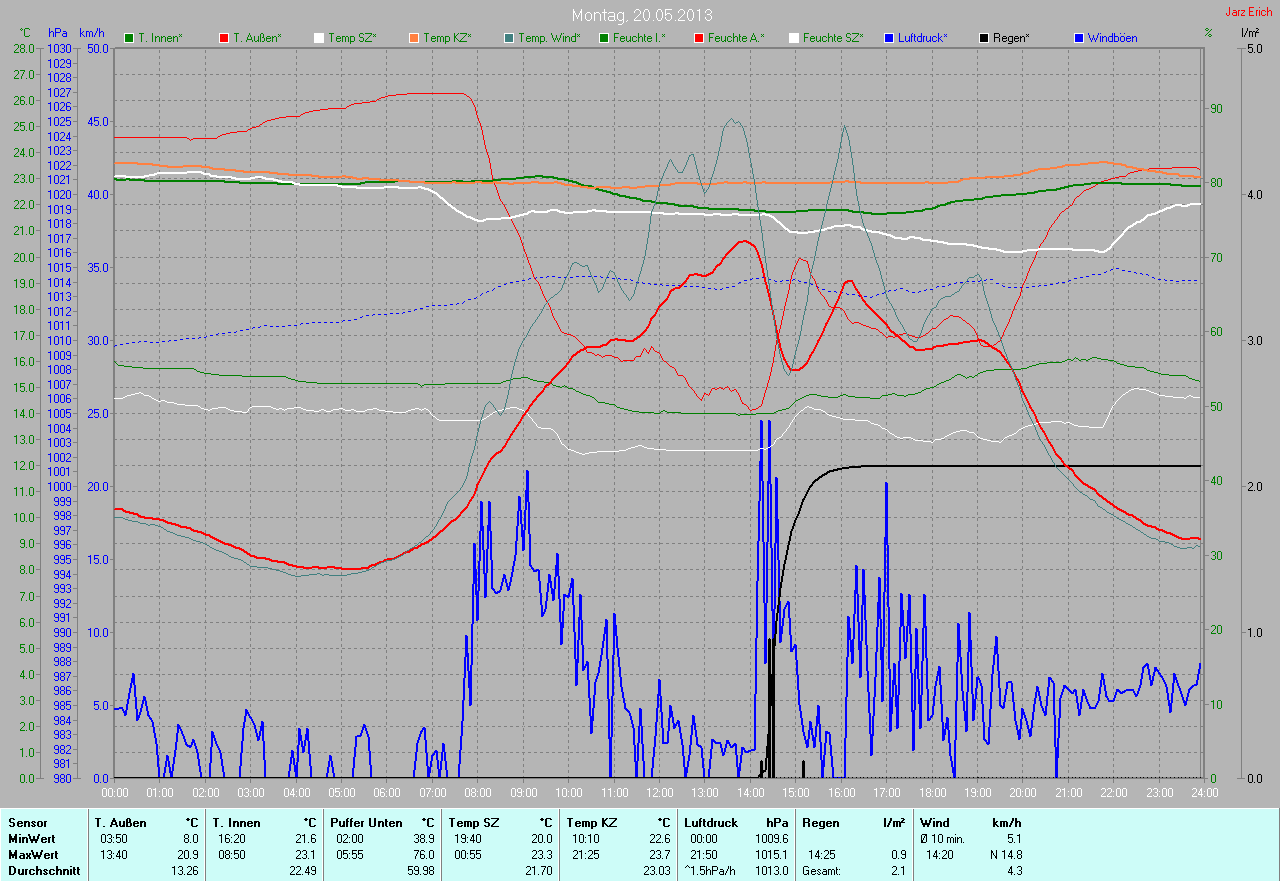Click the green T. Innen legend square
This screenshot has height=881, width=1280.
click(x=129, y=38)
